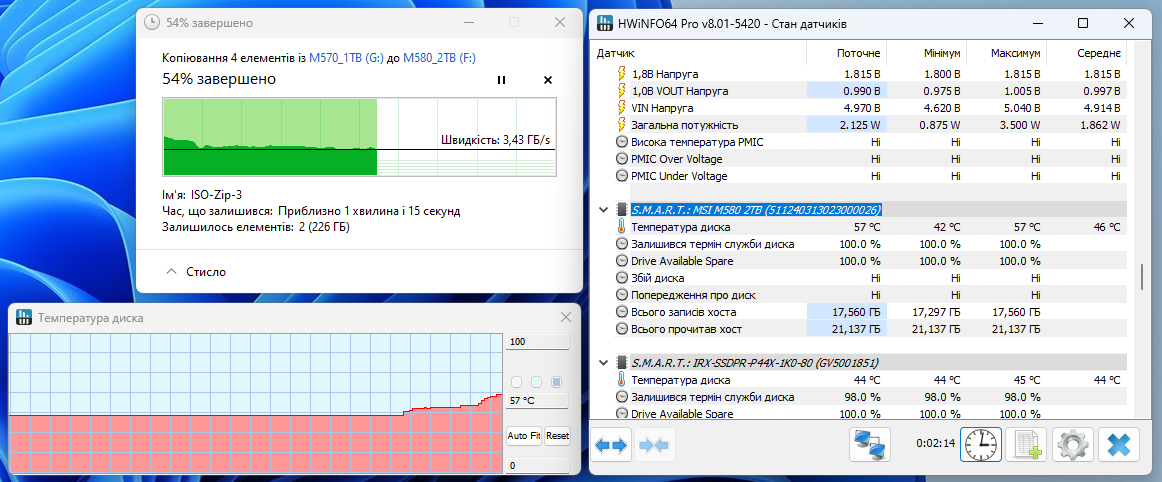Click the blue X close-sensors icon in HWiNFO toolbar
1162x482 pixels.
pos(1118,445)
